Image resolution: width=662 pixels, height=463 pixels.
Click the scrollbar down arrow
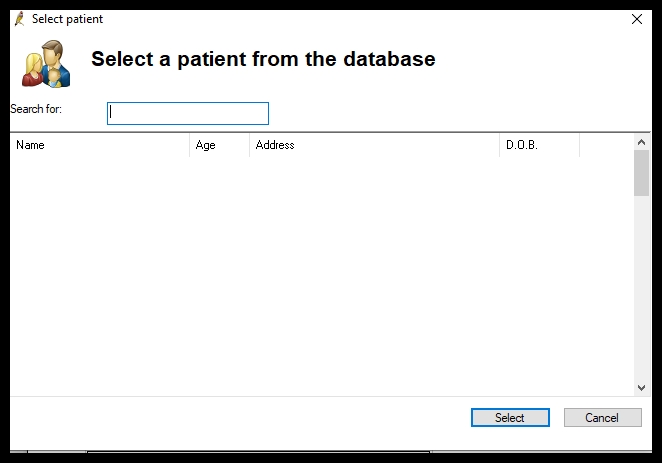641,387
